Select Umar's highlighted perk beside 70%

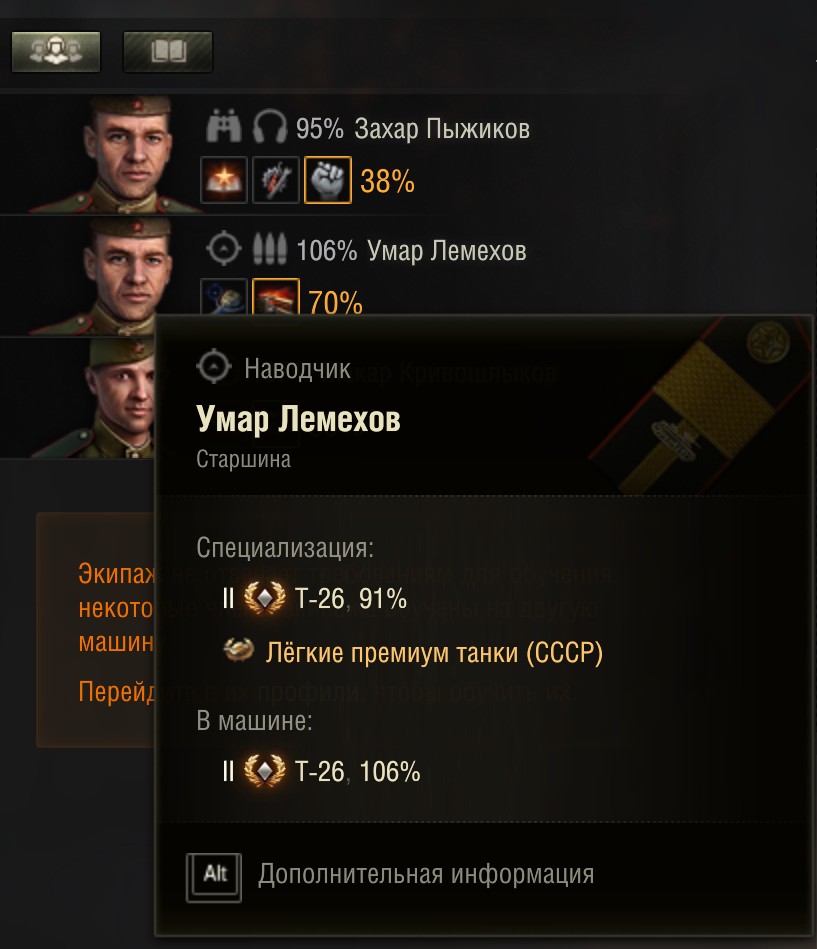276,298
